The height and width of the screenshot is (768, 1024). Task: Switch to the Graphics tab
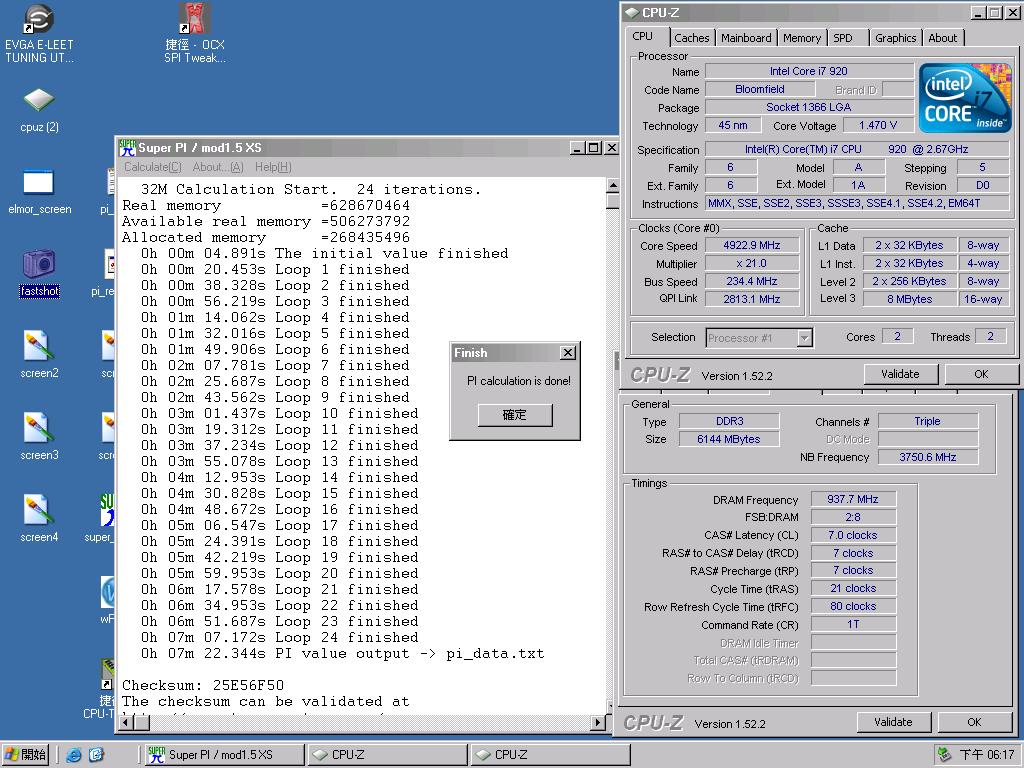[895, 38]
